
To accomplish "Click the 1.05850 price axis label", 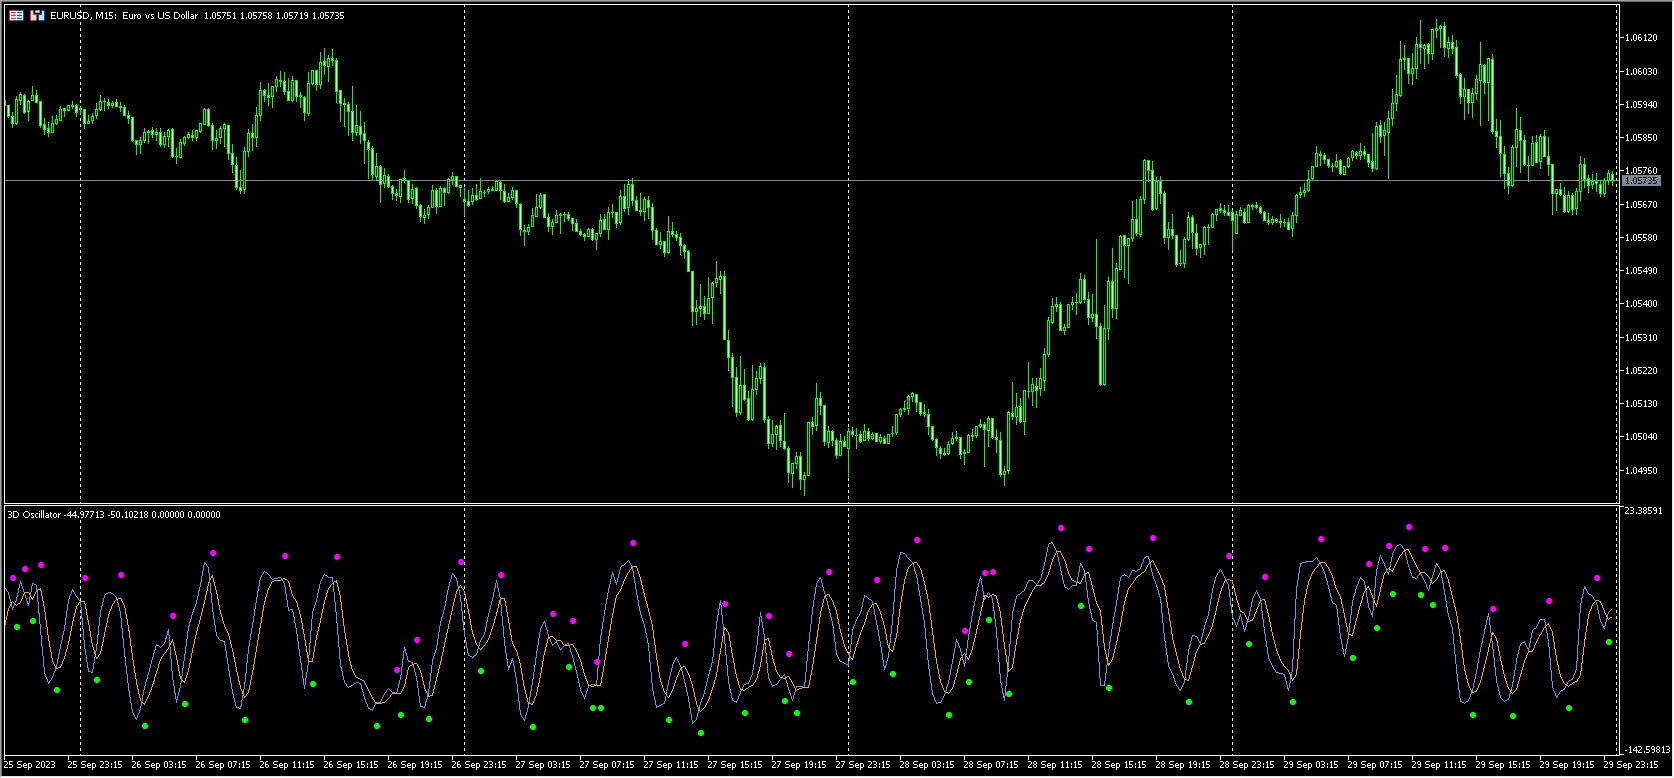I will (1643, 138).
